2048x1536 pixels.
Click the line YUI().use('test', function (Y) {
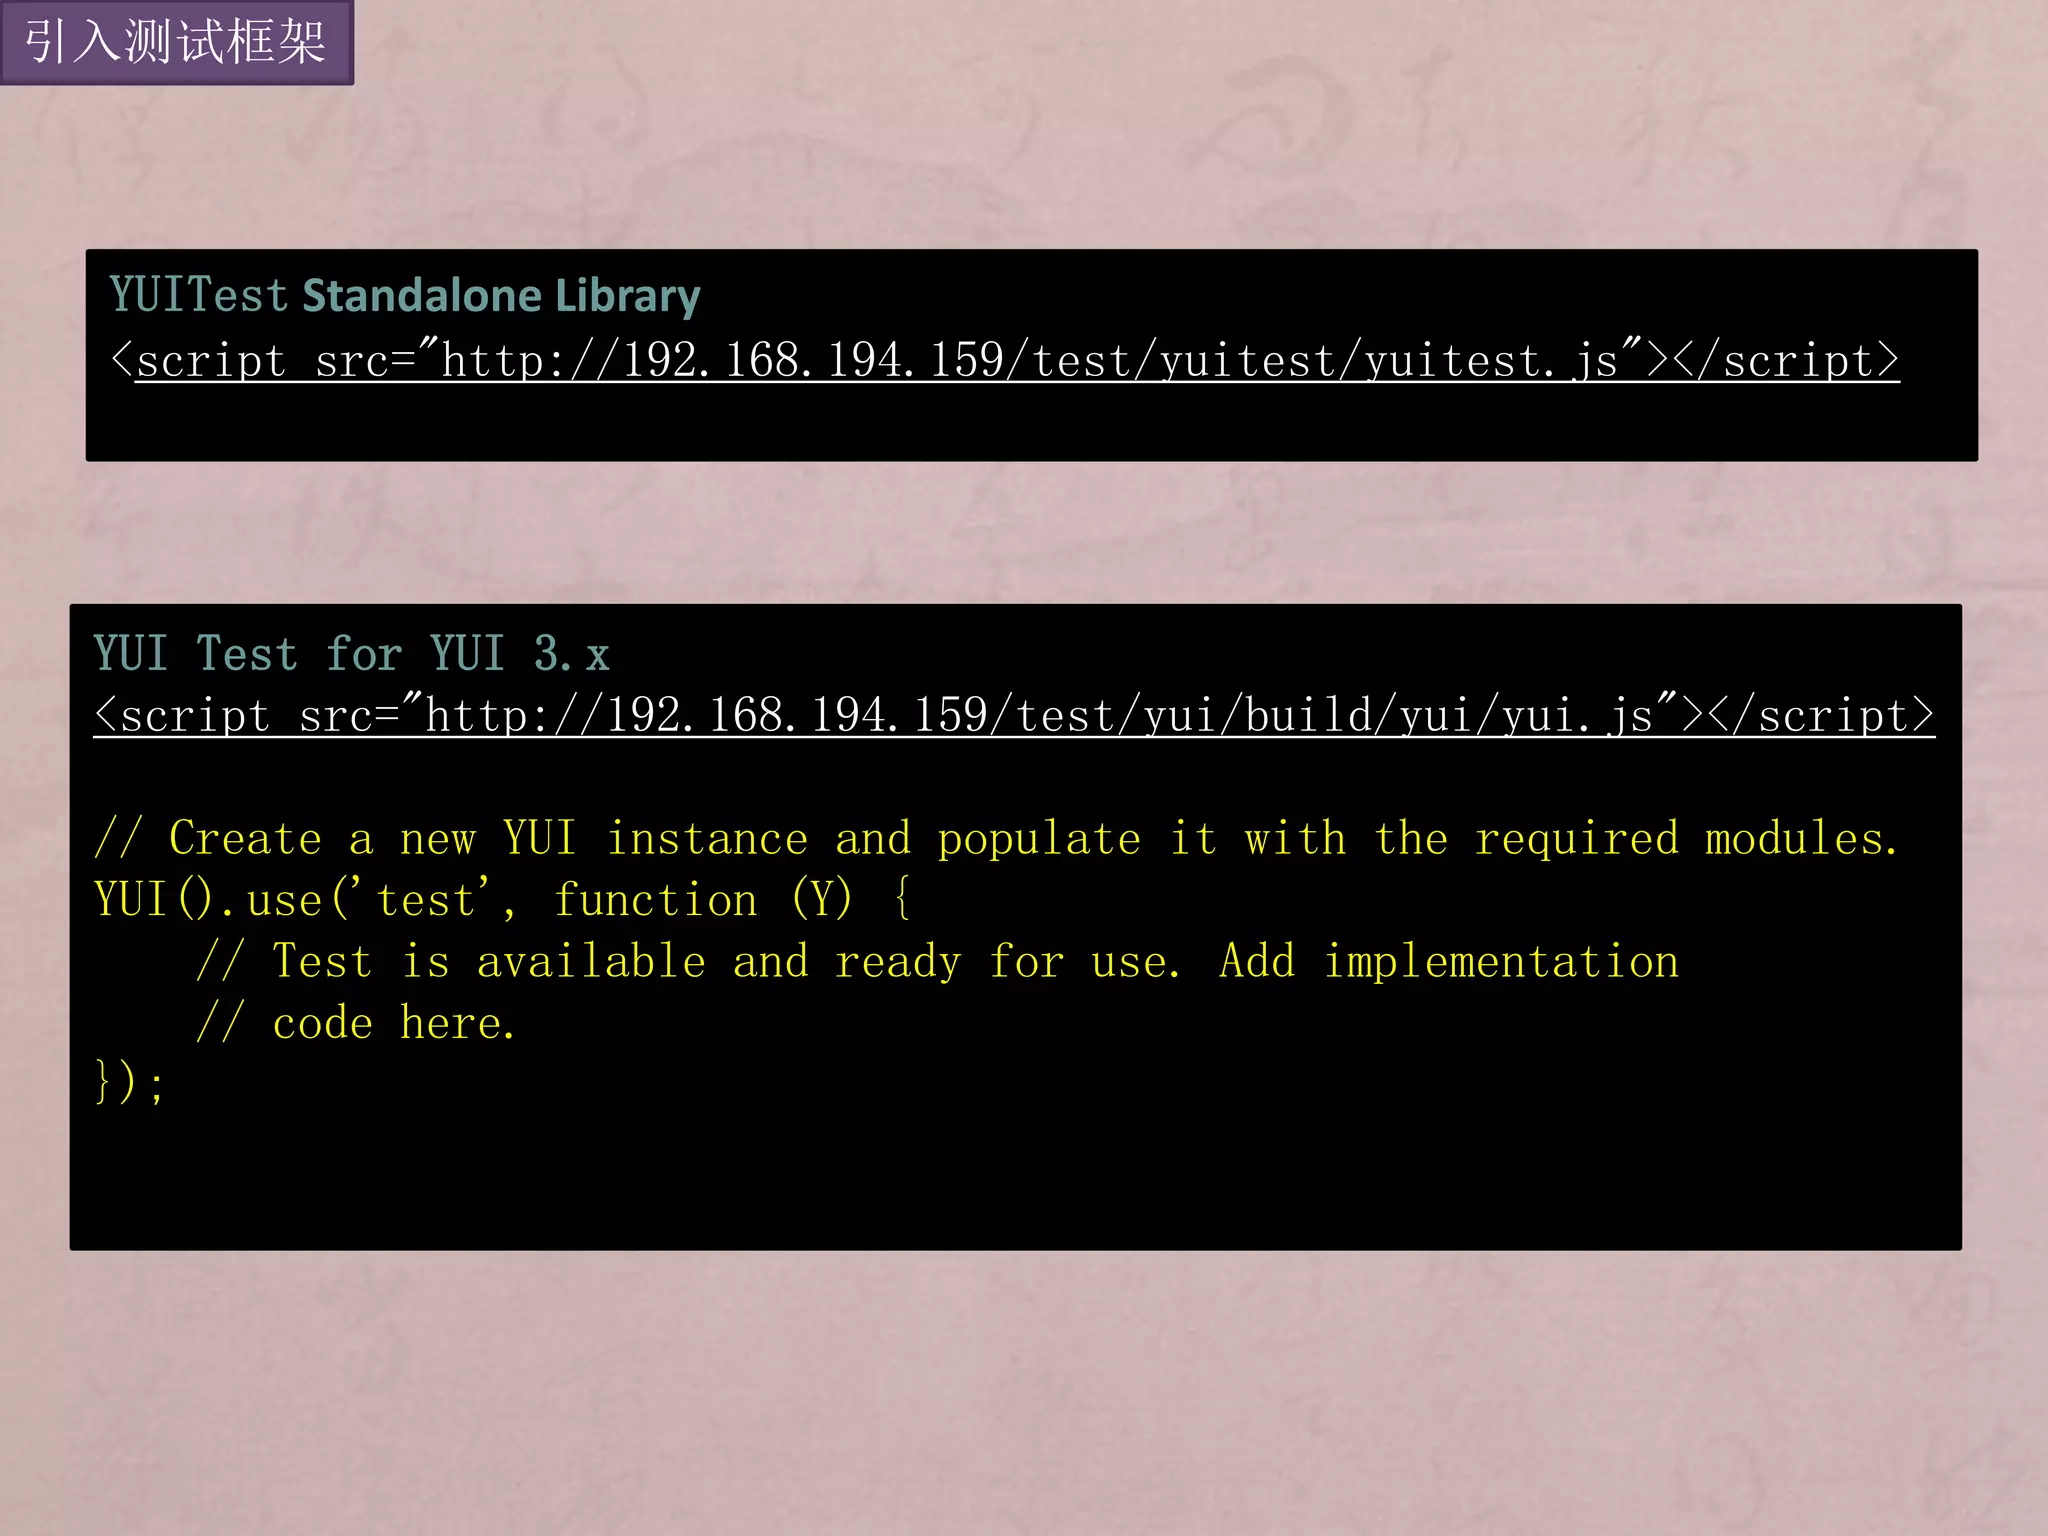[503, 898]
